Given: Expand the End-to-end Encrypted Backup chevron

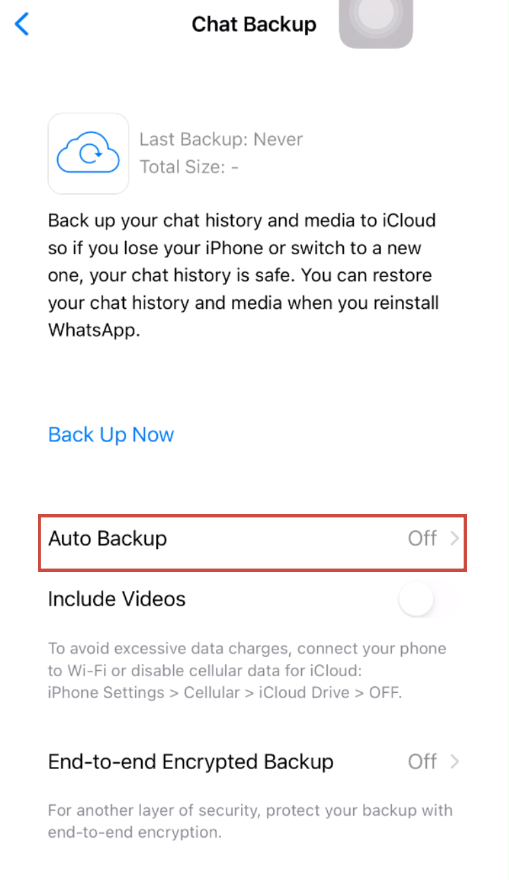Looking at the screenshot, I should [x=454, y=762].
